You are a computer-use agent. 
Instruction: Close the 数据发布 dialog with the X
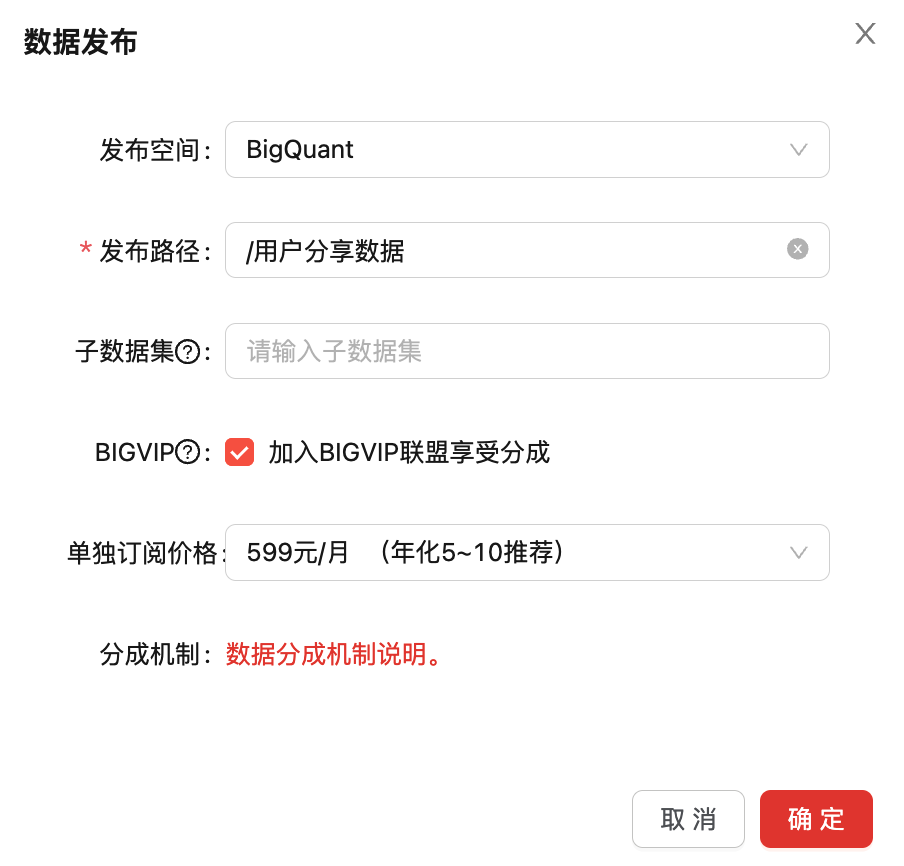pyautogui.click(x=865, y=34)
